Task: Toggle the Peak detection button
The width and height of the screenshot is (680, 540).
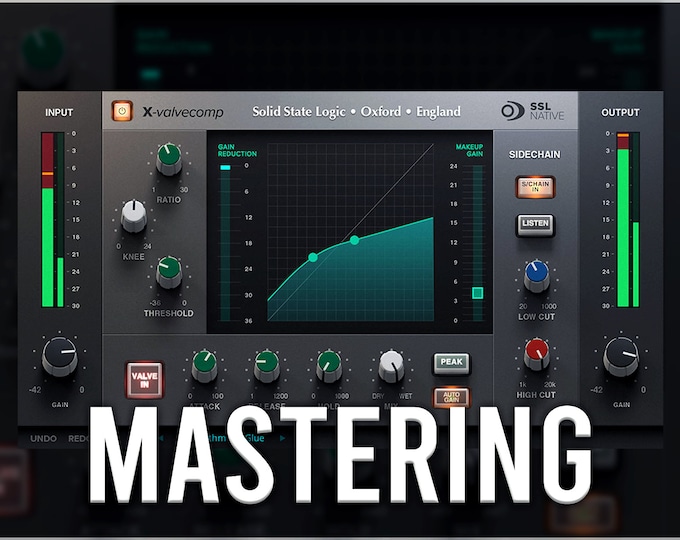Action: coord(451,363)
